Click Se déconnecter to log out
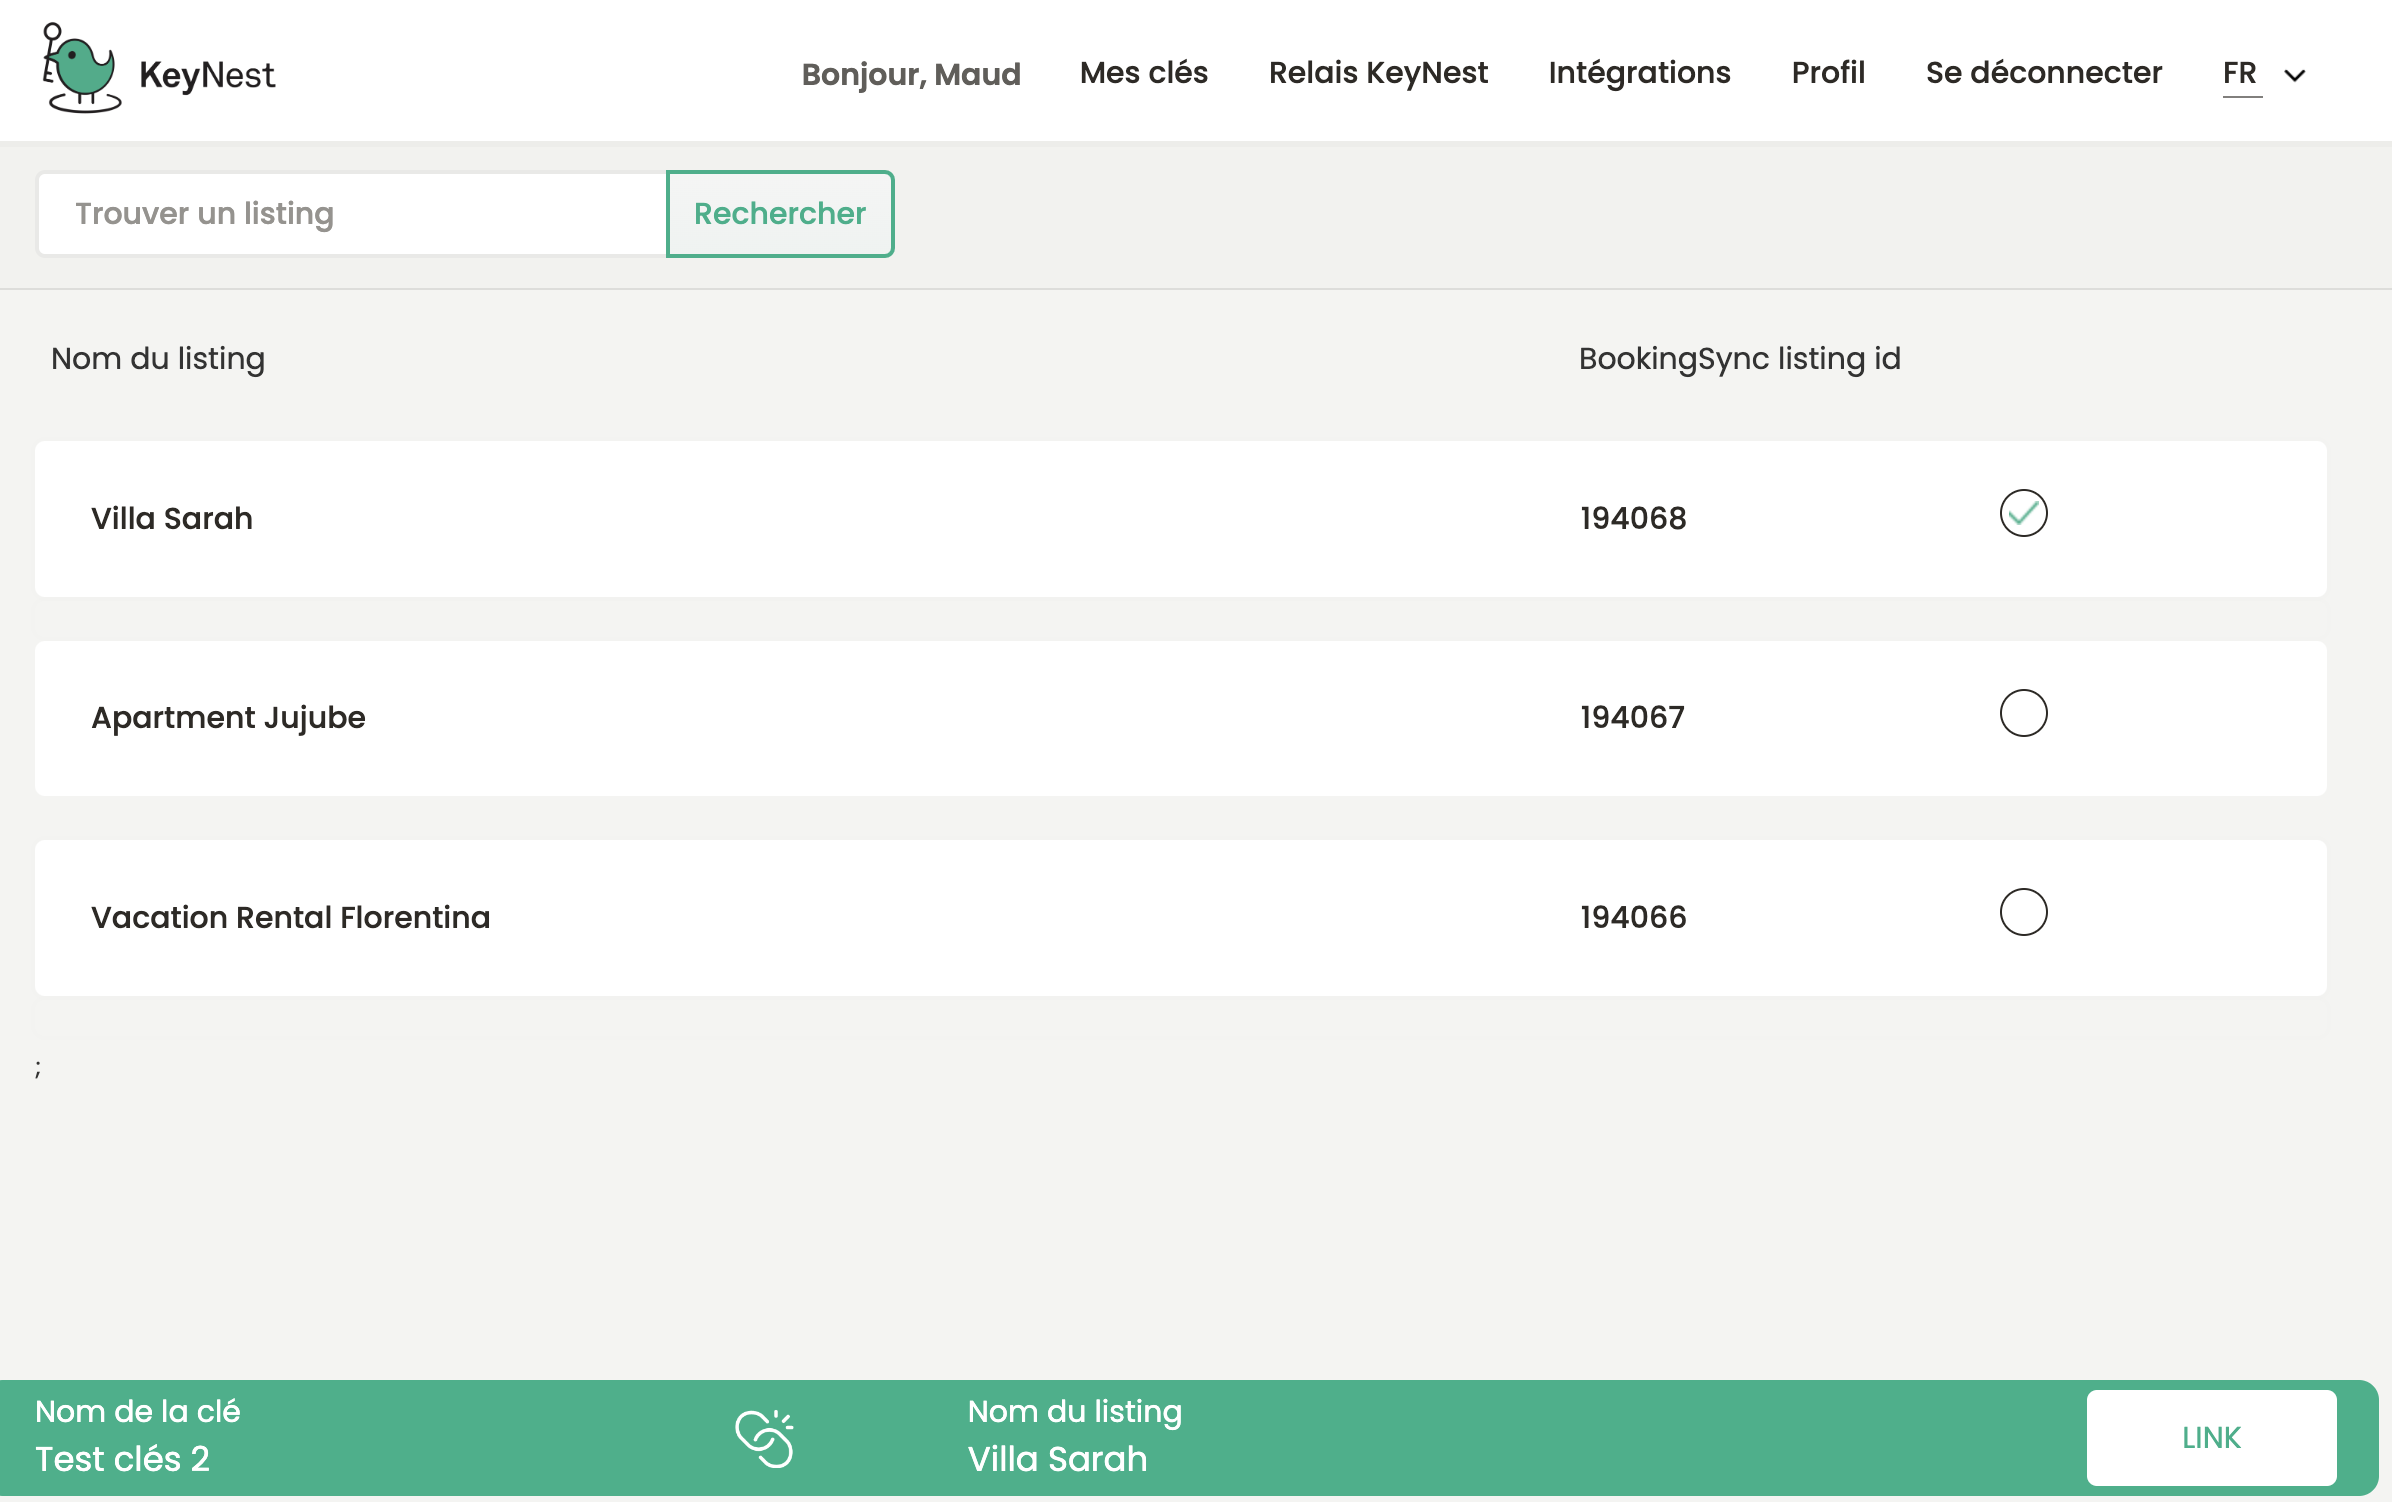The image size is (2392, 1502). [x=2043, y=72]
